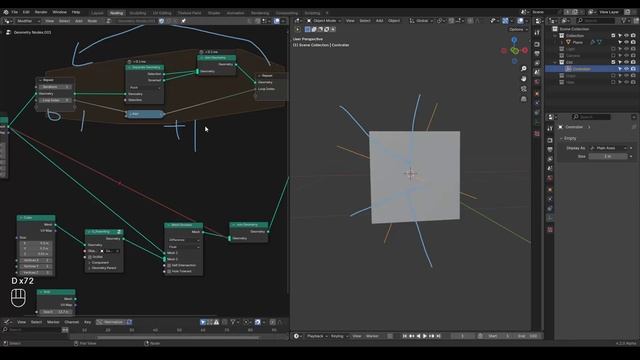Click the Blender logo icon

[x=6, y=12]
